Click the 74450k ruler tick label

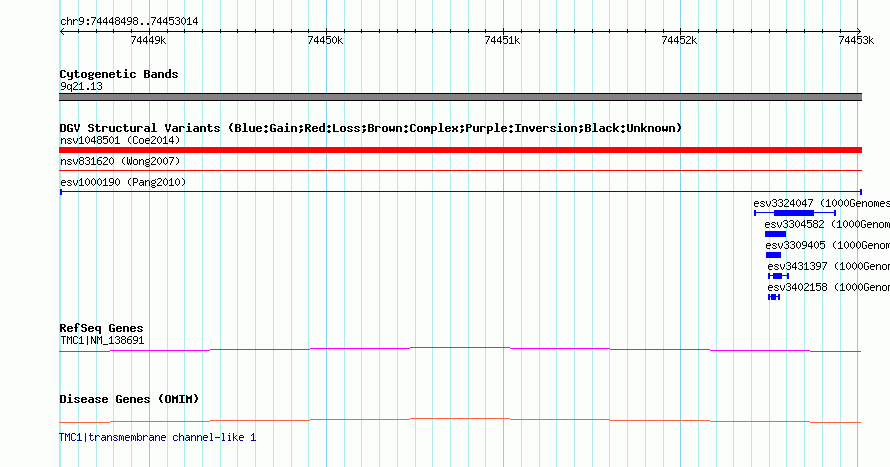pyautogui.click(x=325, y=40)
